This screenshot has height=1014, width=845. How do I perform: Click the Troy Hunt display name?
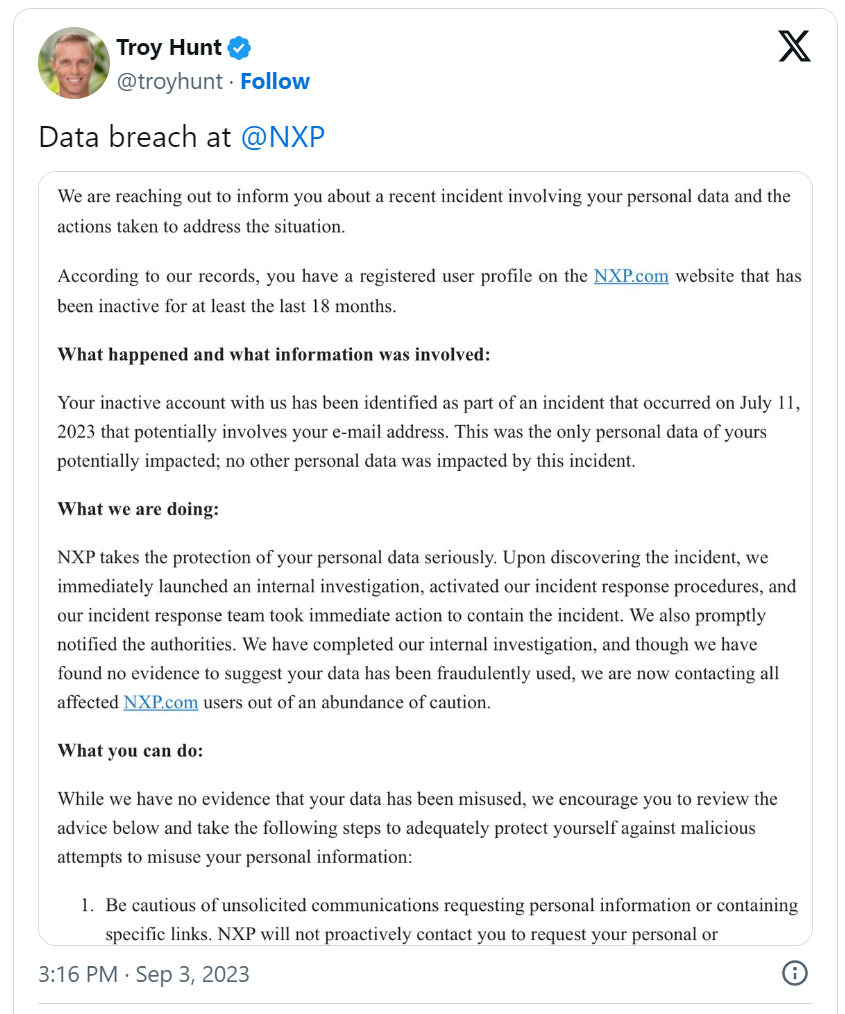pyautogui.click(x=169, y=47)
